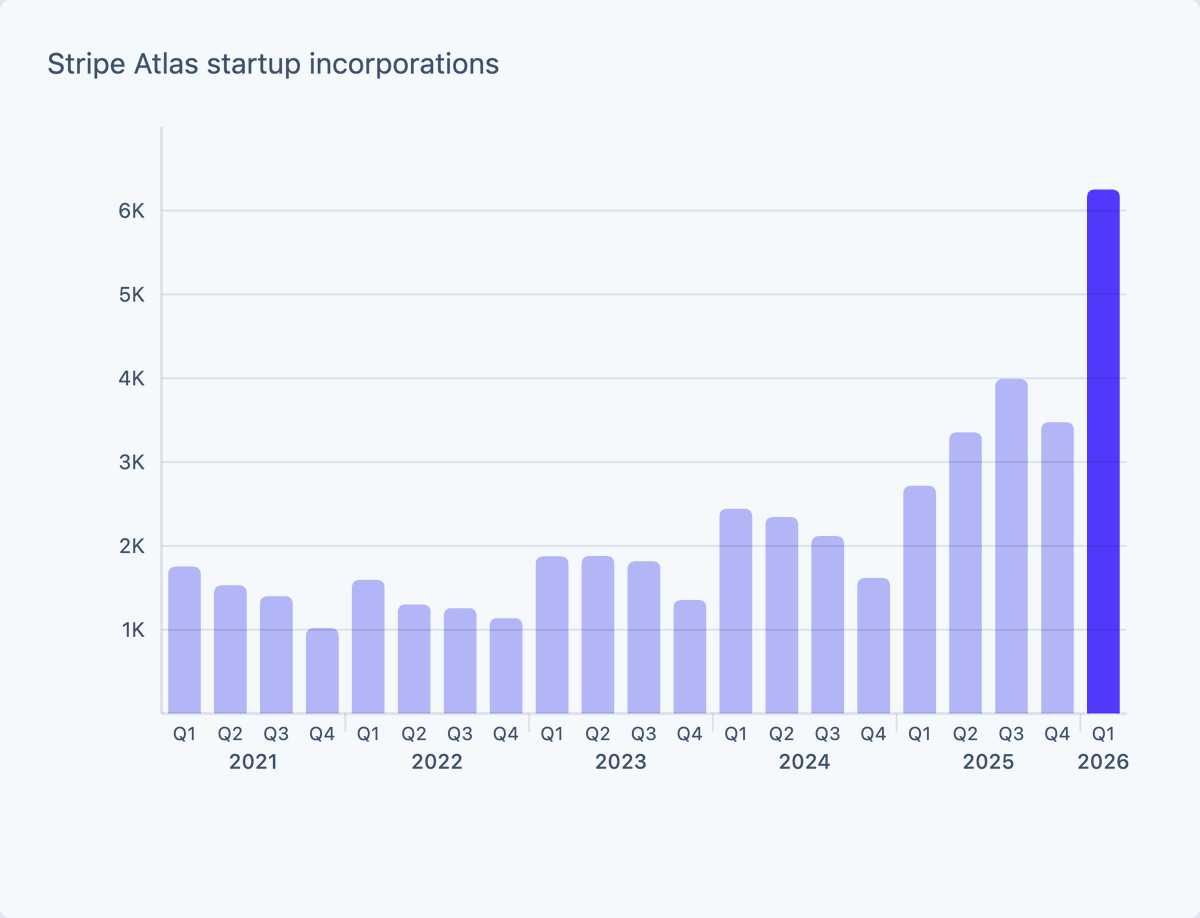
Task: Click the 'Q1' label above 2026
Action: click(x=1103, y=734)
